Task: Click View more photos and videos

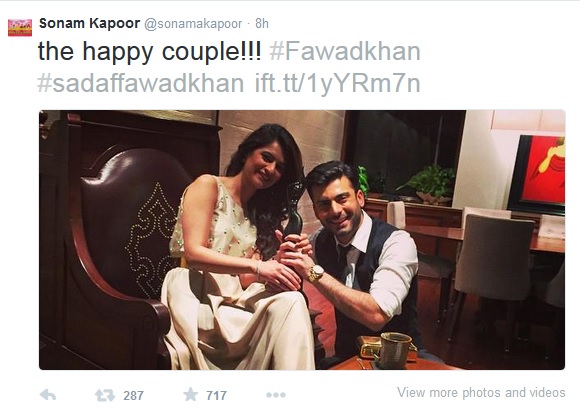Action: (x=481, y=392)
